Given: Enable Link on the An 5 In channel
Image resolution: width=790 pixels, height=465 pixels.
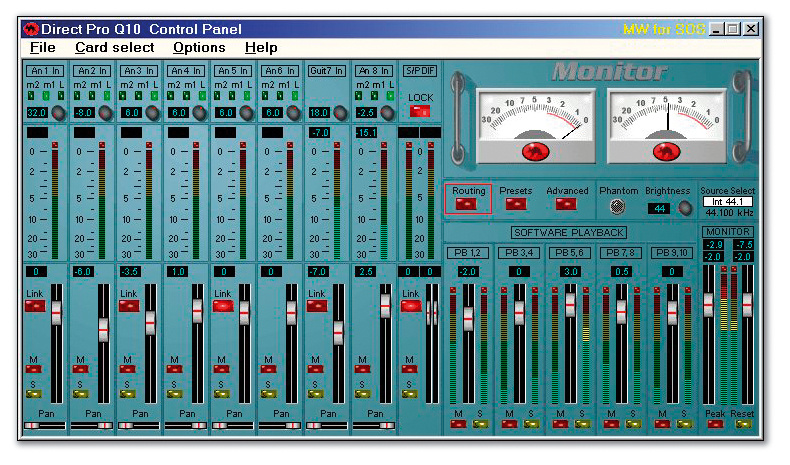Looking at the screenshot, I should [221, 306].
